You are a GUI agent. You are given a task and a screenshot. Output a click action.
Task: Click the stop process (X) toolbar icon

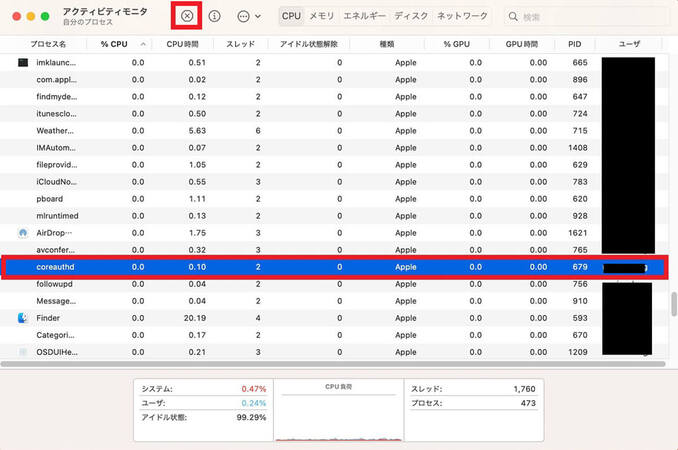(x=187, y=16)
